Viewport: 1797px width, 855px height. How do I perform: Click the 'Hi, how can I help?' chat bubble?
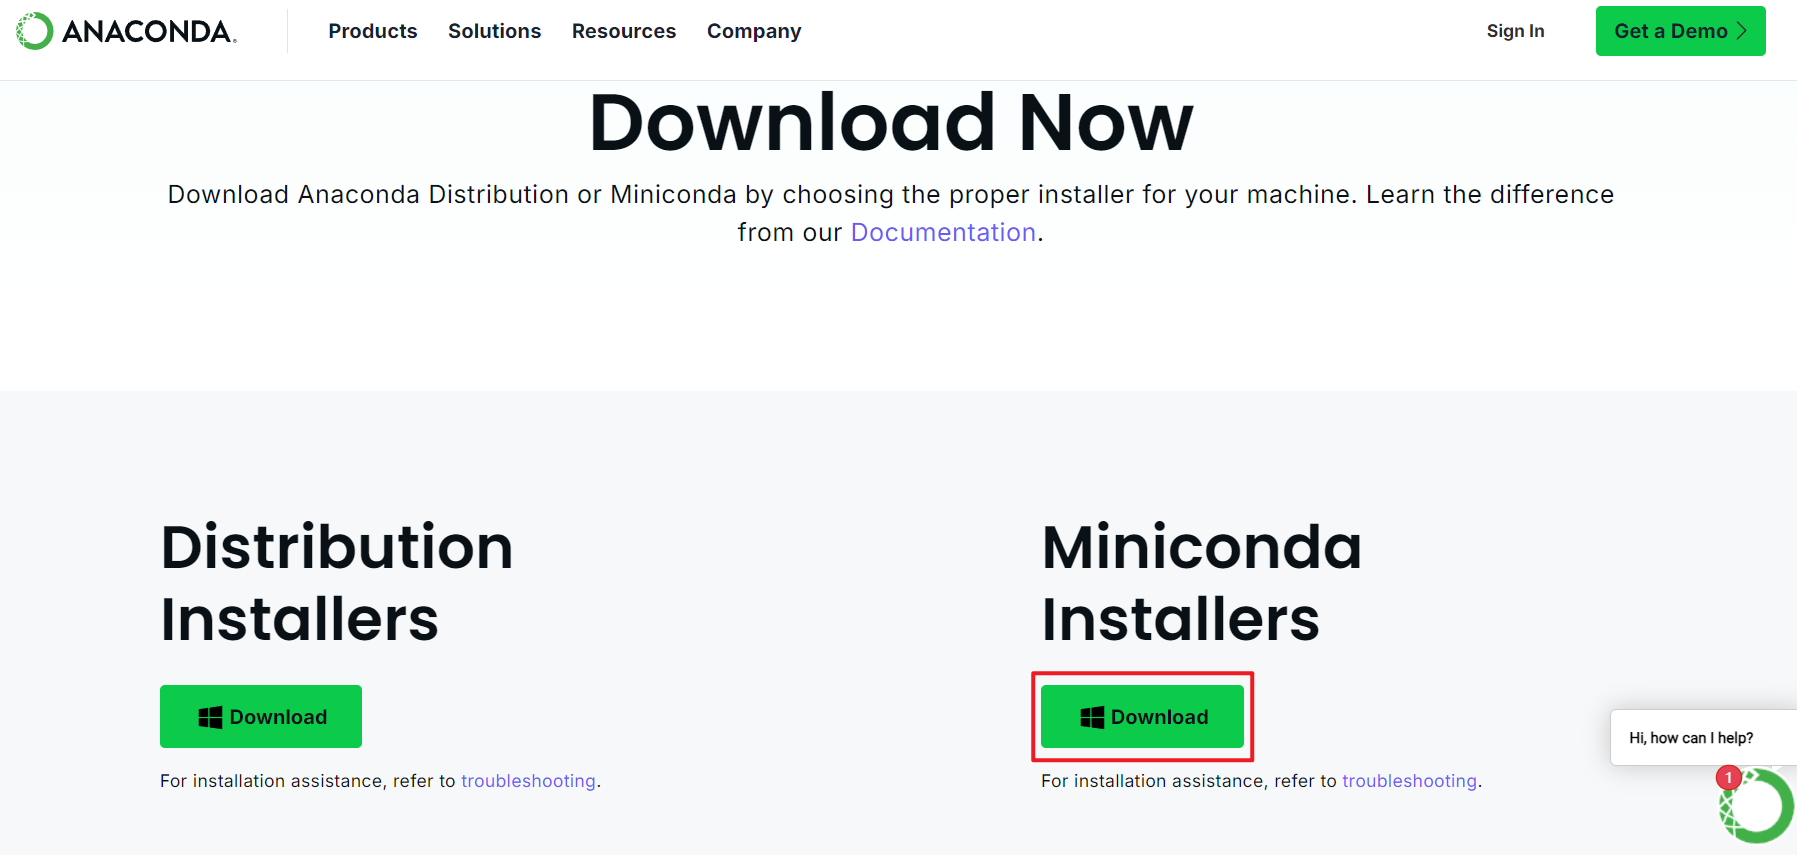click(1703, 738)
